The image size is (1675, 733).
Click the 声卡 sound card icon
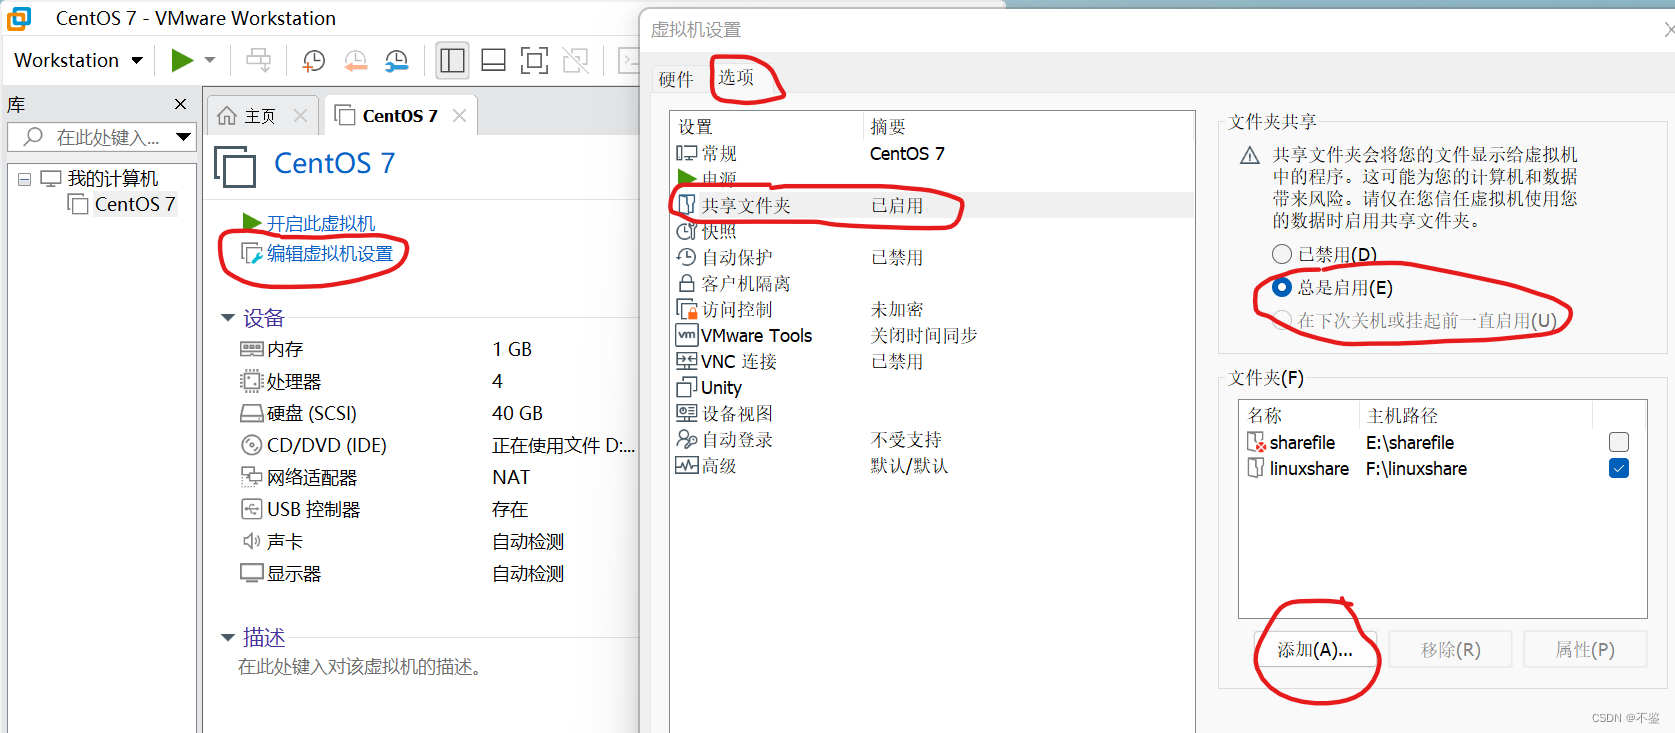(x=251, y=541)
